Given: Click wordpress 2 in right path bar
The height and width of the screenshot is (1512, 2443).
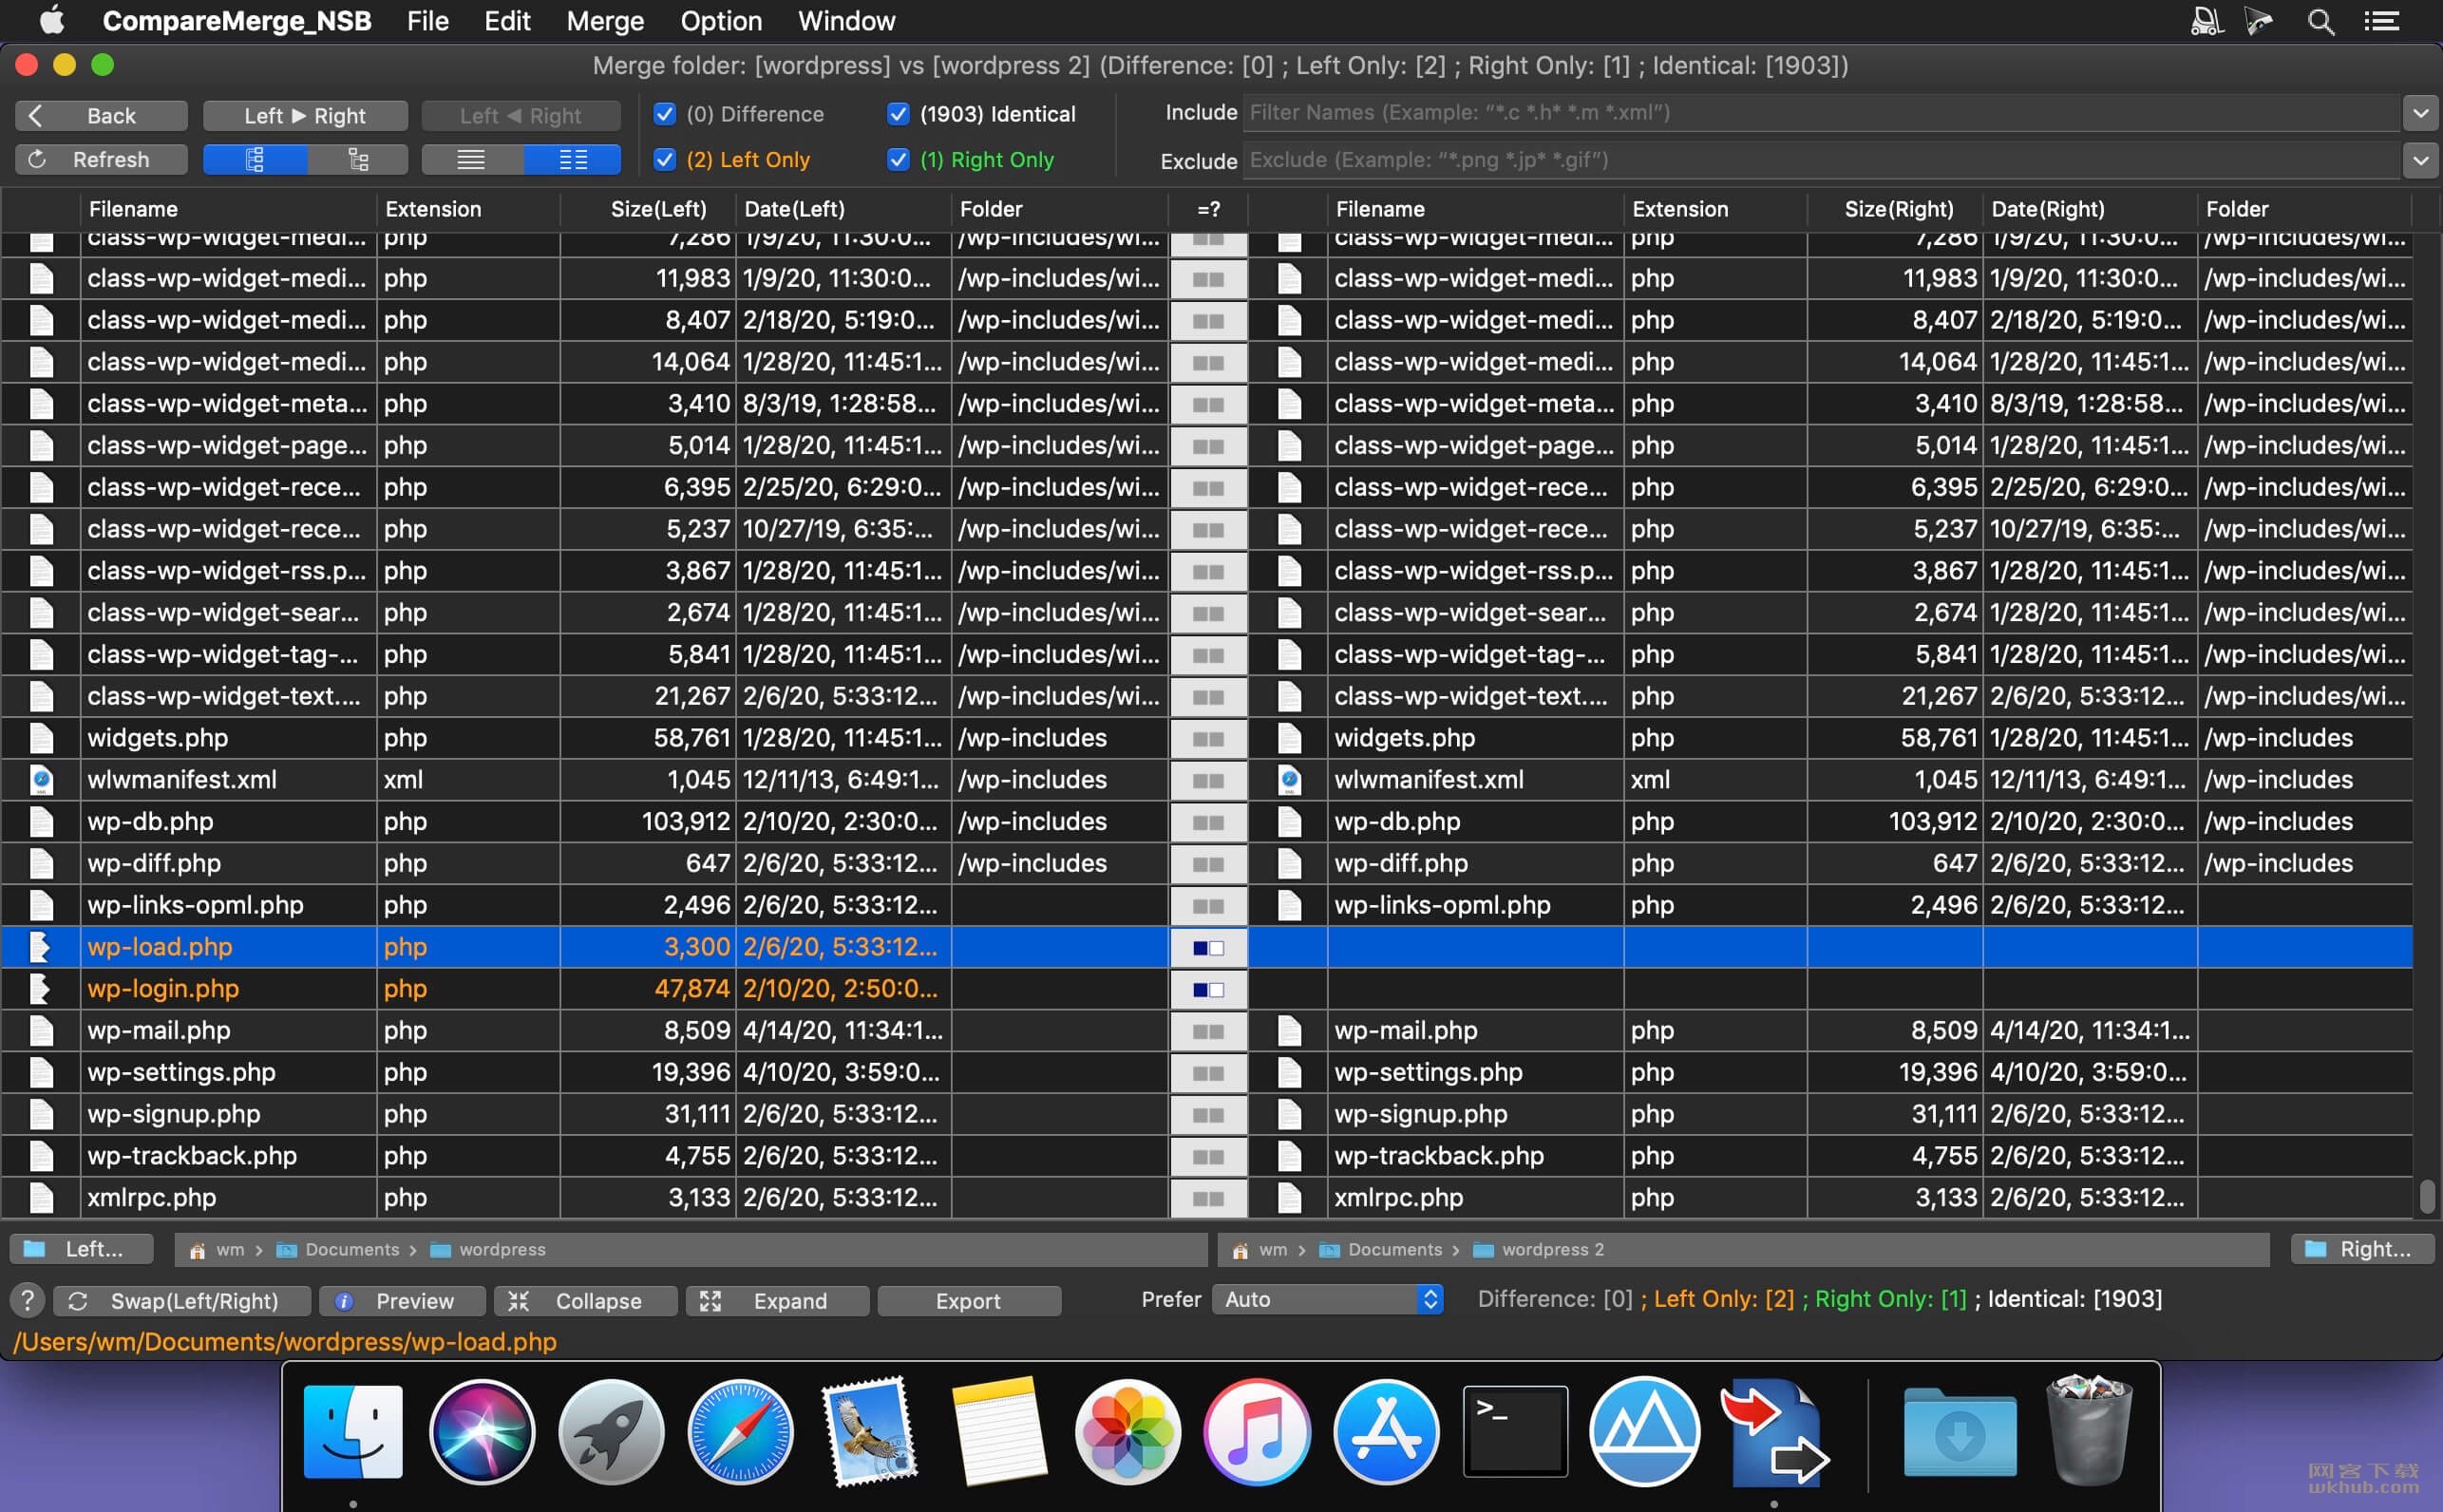Looking at the screenshot, I should pyautogui.click(x=1539, y=1249).
